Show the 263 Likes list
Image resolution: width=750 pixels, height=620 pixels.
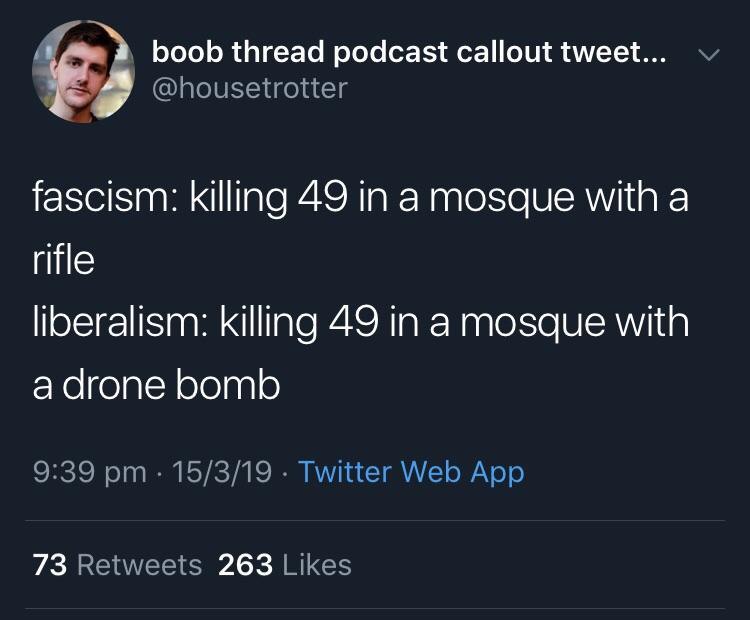[x=285, y=565]
